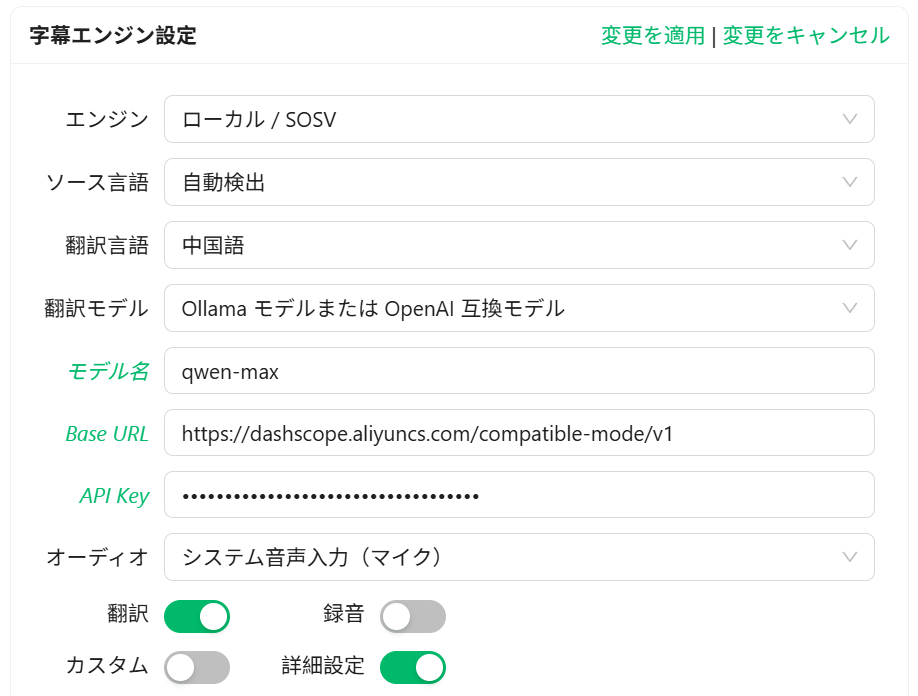Viewport: 918px width, 696px height.
Task: Turn on the カスタム toggle switch
Action: click(x=197, y=667)
